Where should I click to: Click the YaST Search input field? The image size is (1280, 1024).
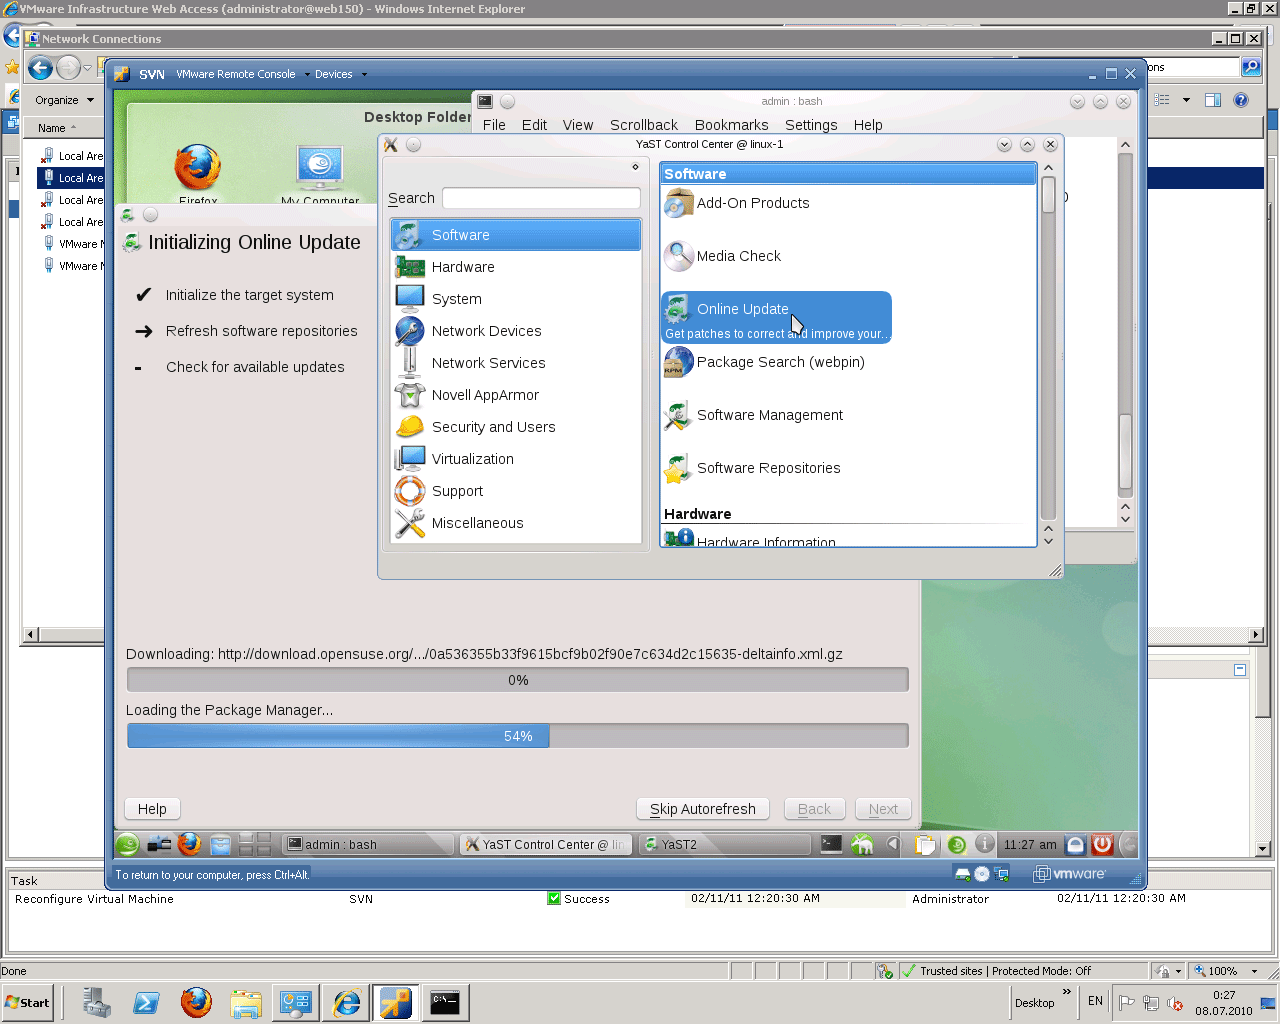541,198
